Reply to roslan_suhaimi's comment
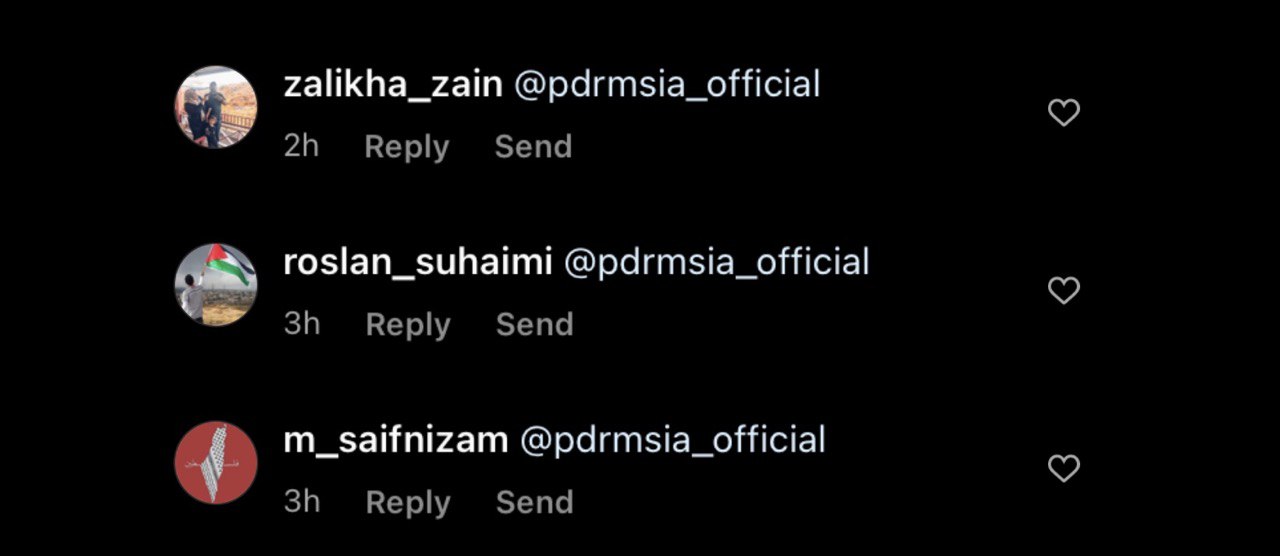This screenshot has height=556, width=1280. 408,326
